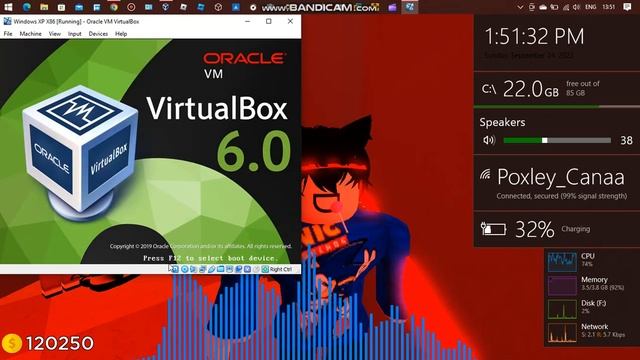
Task: Open the Action Center notifications icon
Action: (627, 7)
